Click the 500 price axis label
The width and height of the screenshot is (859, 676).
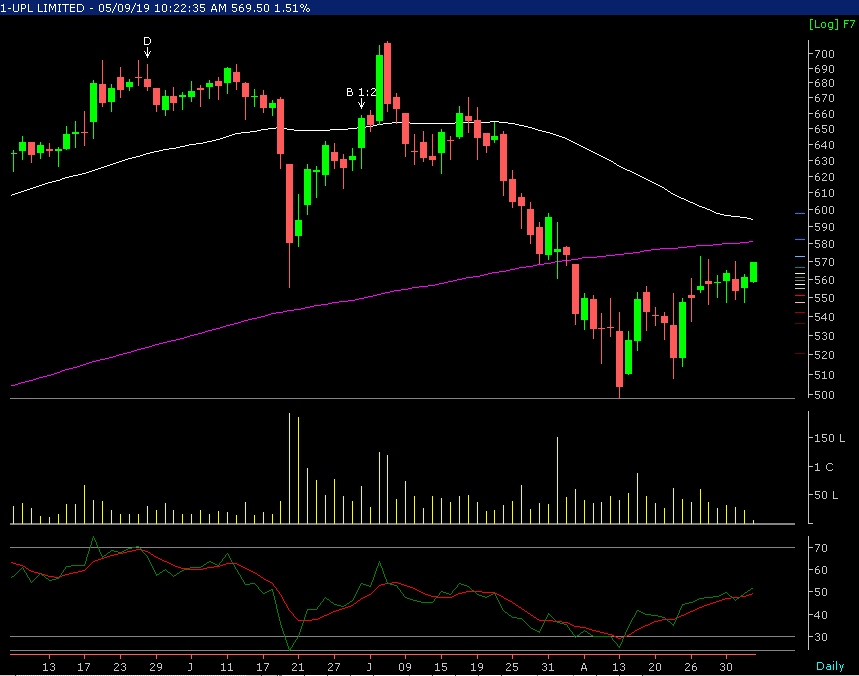(x=824, y=395)
